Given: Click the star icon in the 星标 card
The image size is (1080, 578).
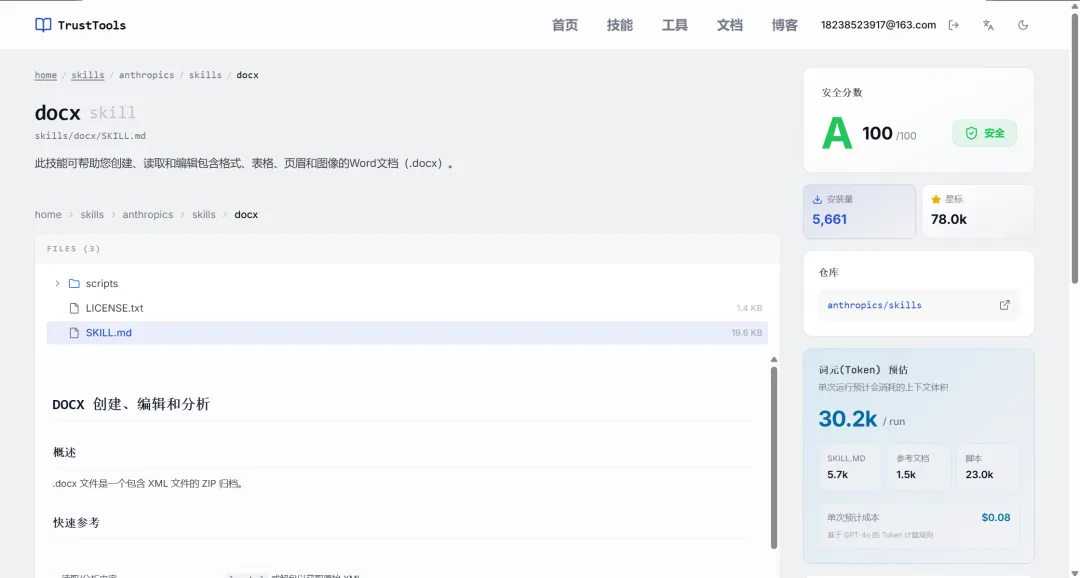Looking at the screenshot, I should [935, 199].
